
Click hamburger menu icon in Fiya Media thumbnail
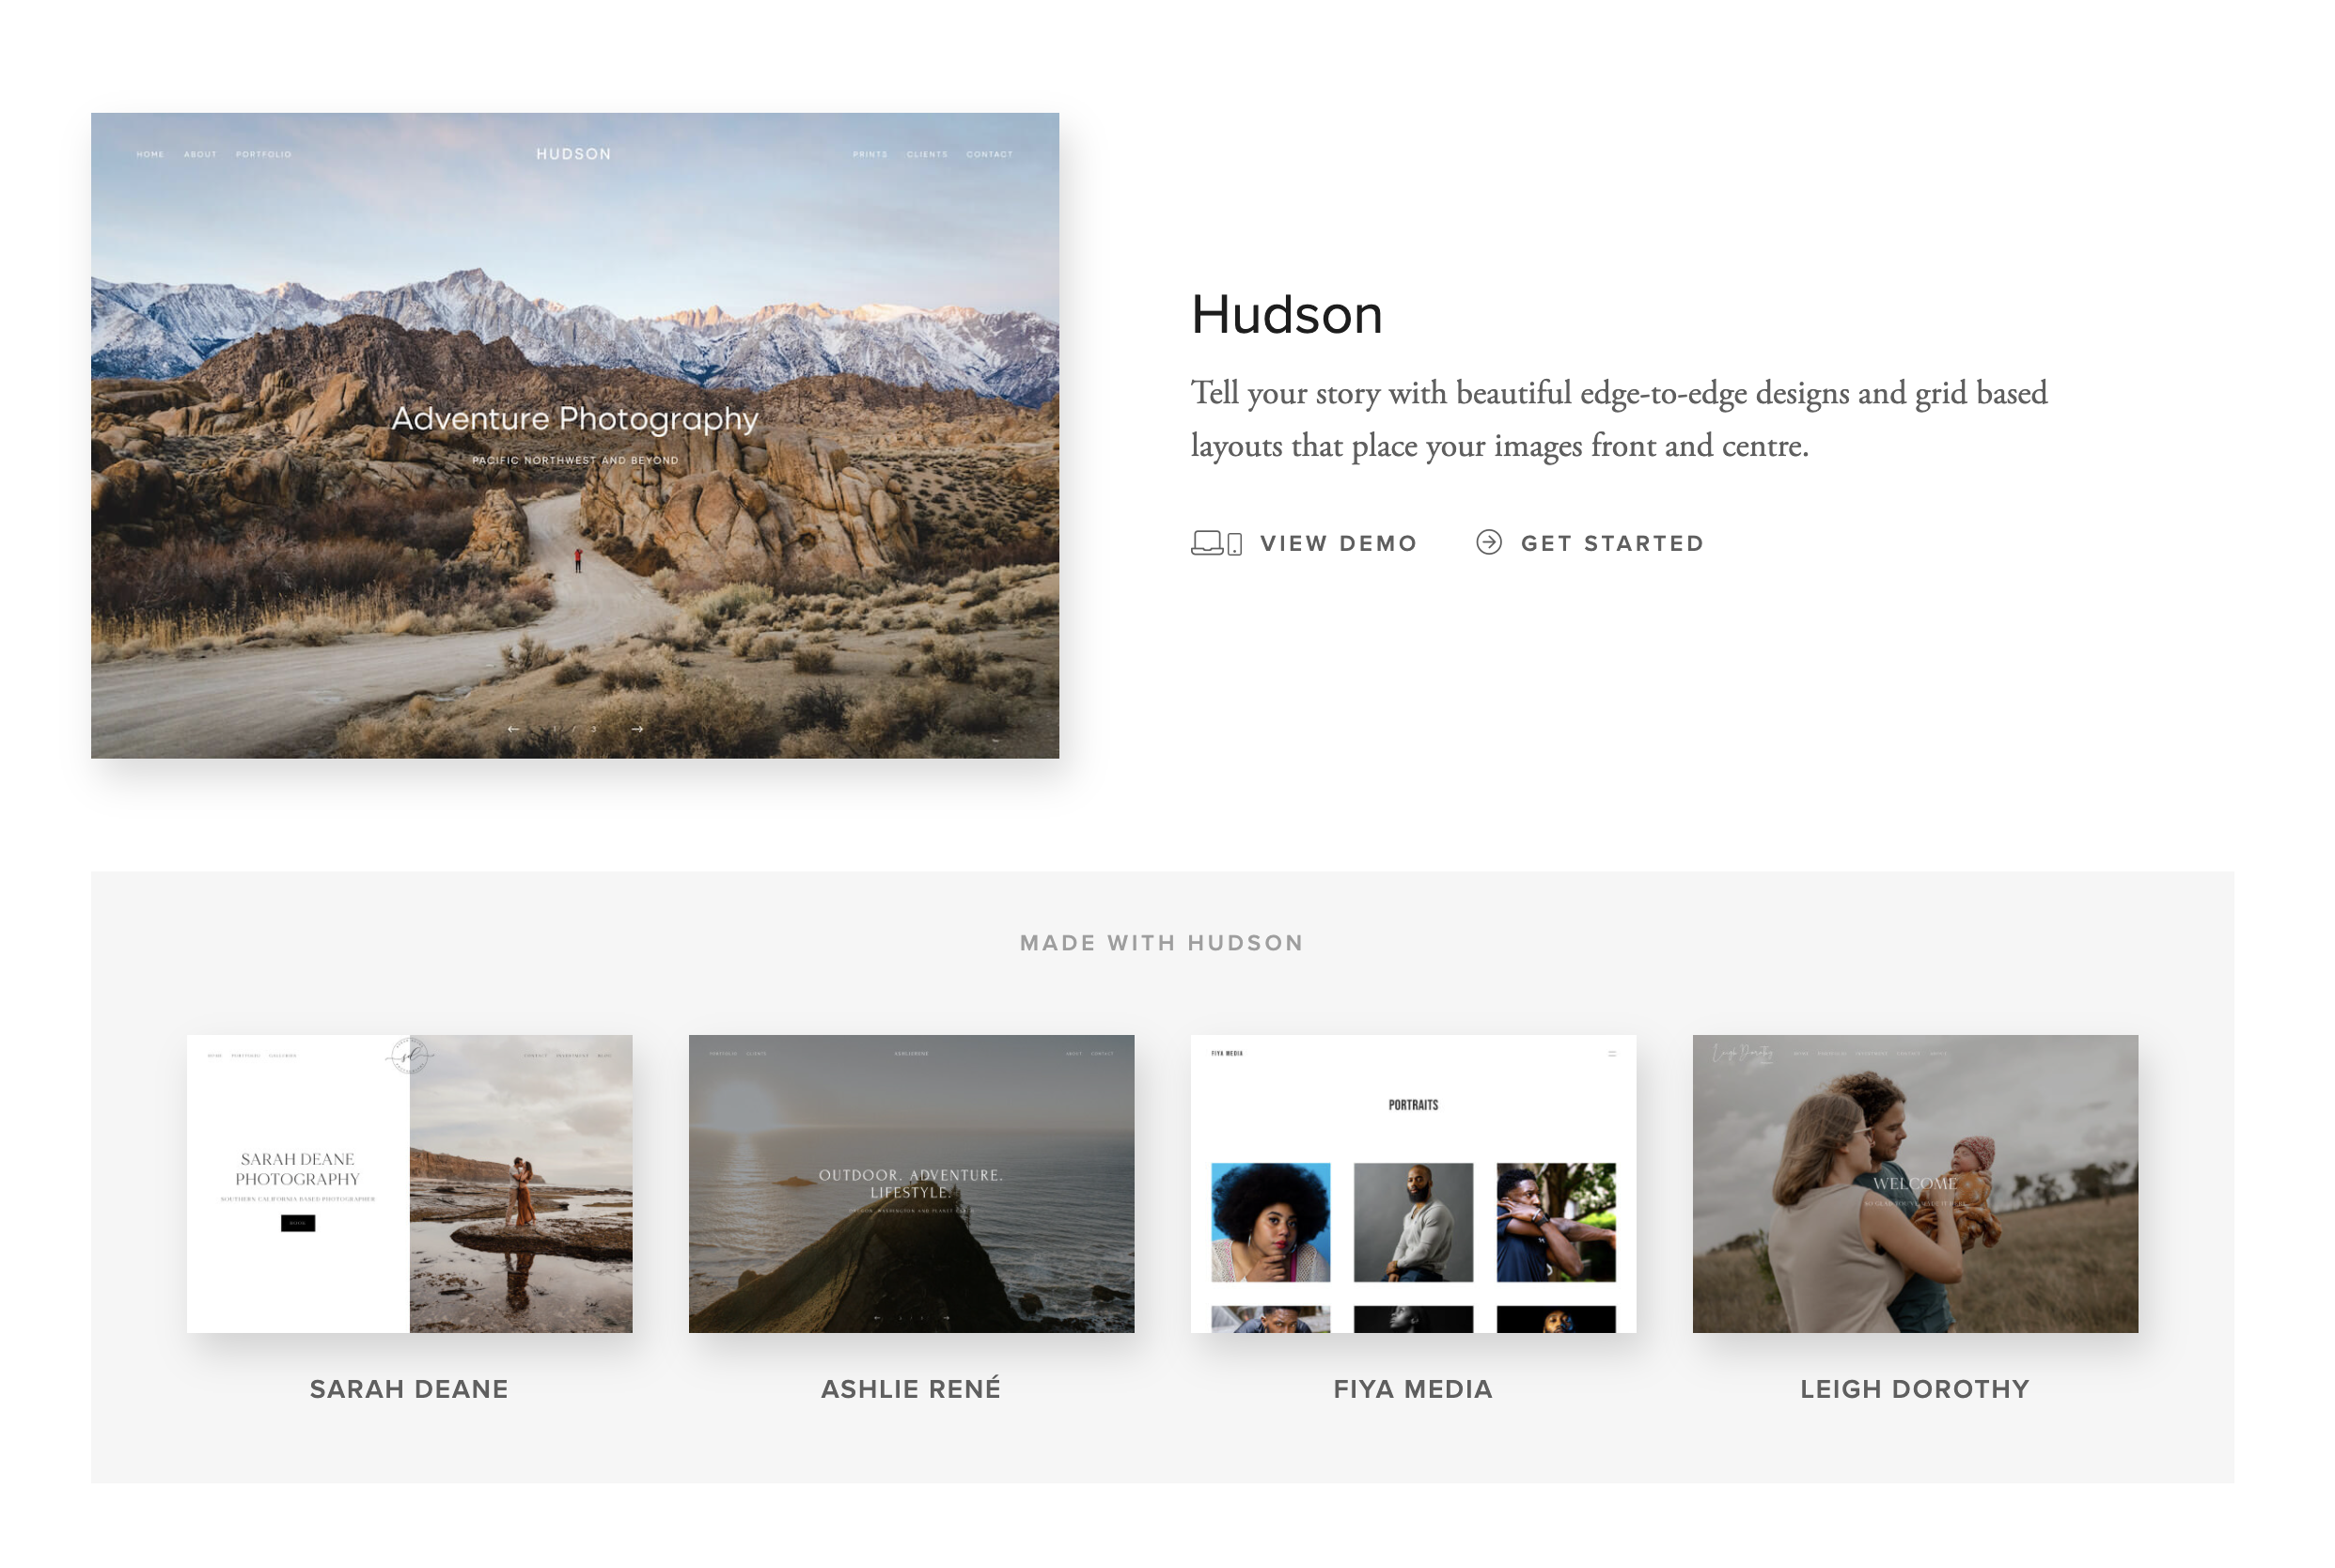coord(1611,1053)
